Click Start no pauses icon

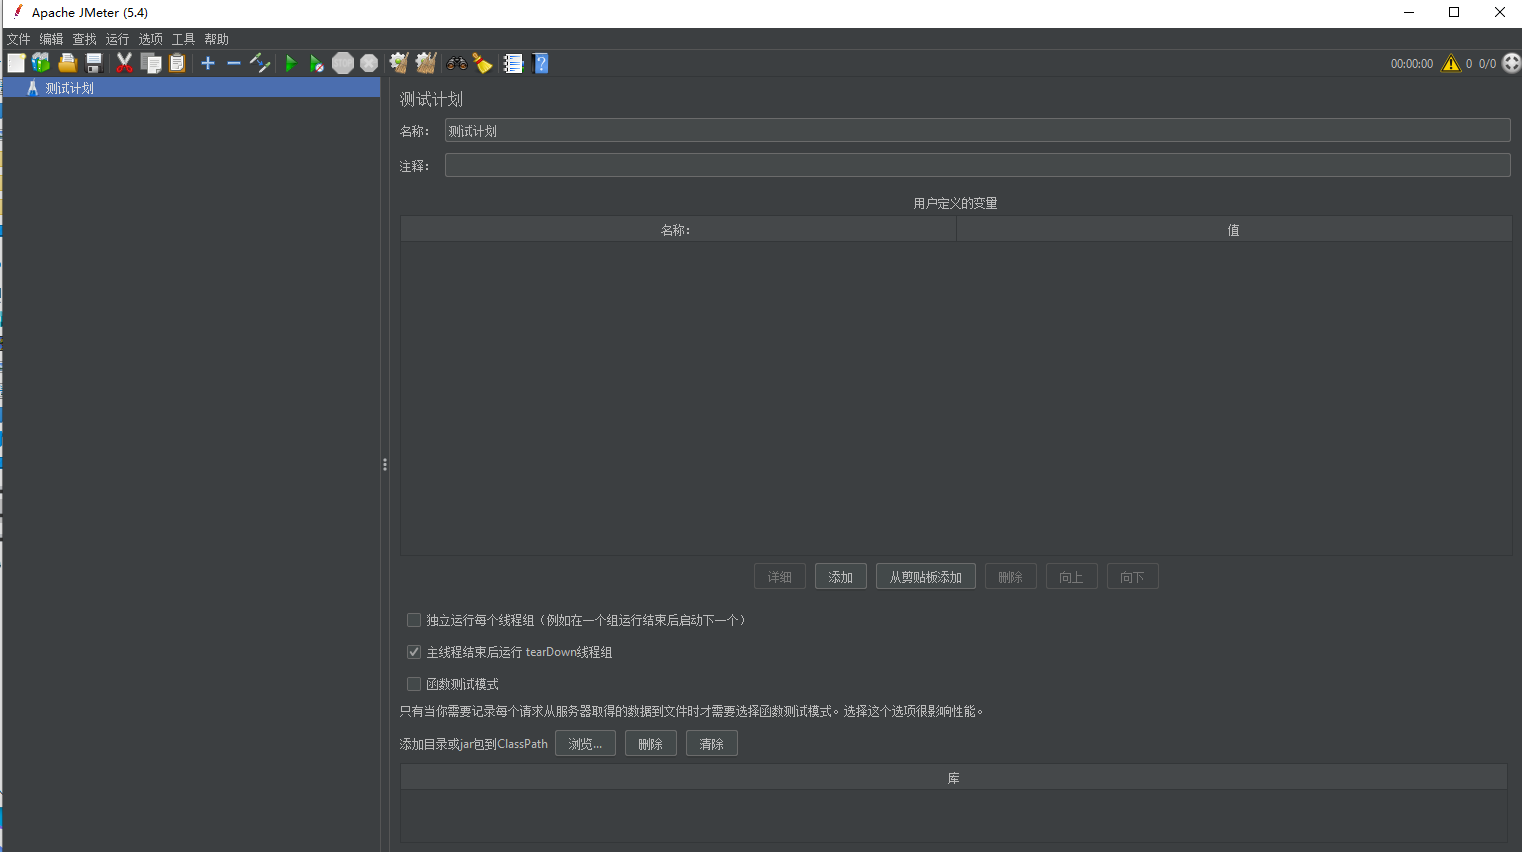point(317,63)
